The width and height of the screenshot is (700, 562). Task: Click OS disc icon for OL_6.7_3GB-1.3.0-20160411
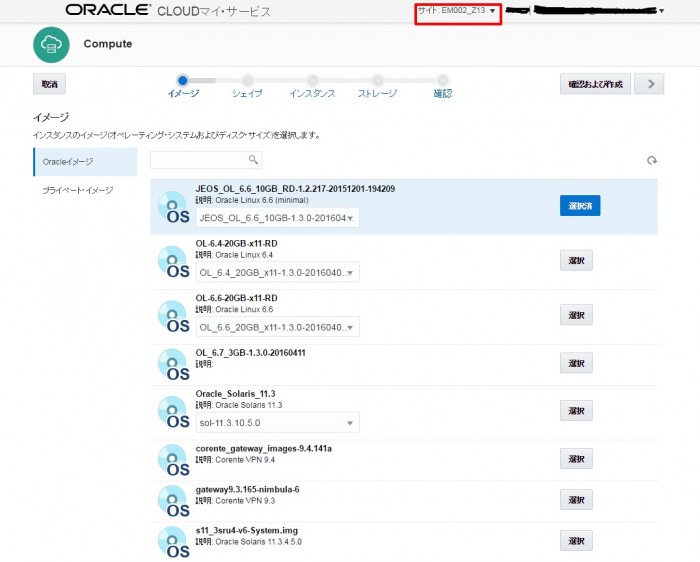click(x=174, y=365)
